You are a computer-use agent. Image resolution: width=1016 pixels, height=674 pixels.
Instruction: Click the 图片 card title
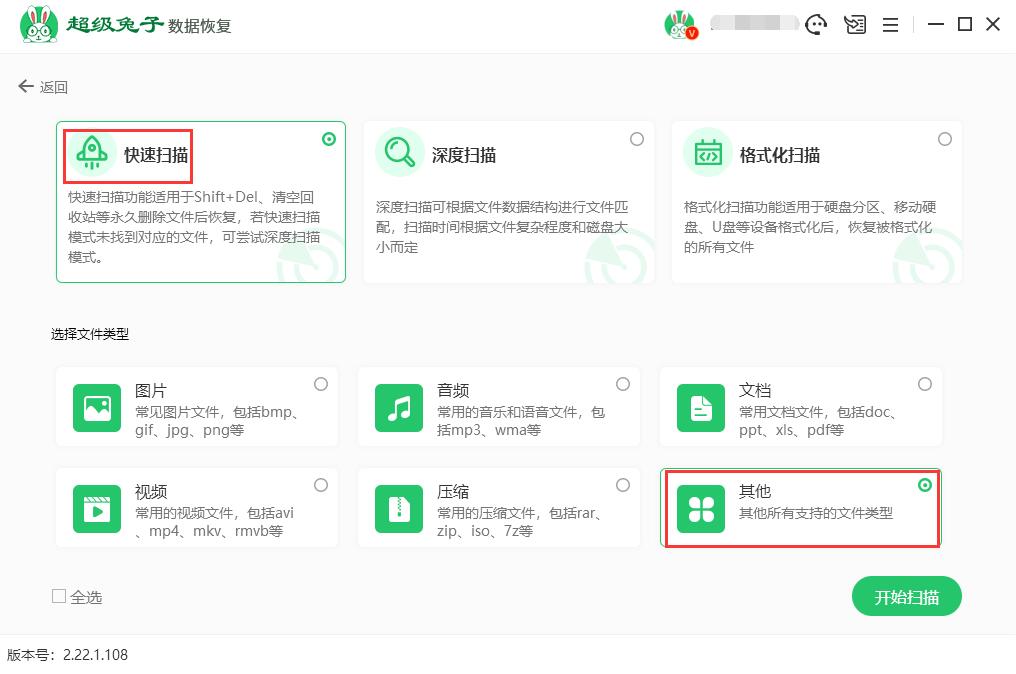[x=151, y=391]
